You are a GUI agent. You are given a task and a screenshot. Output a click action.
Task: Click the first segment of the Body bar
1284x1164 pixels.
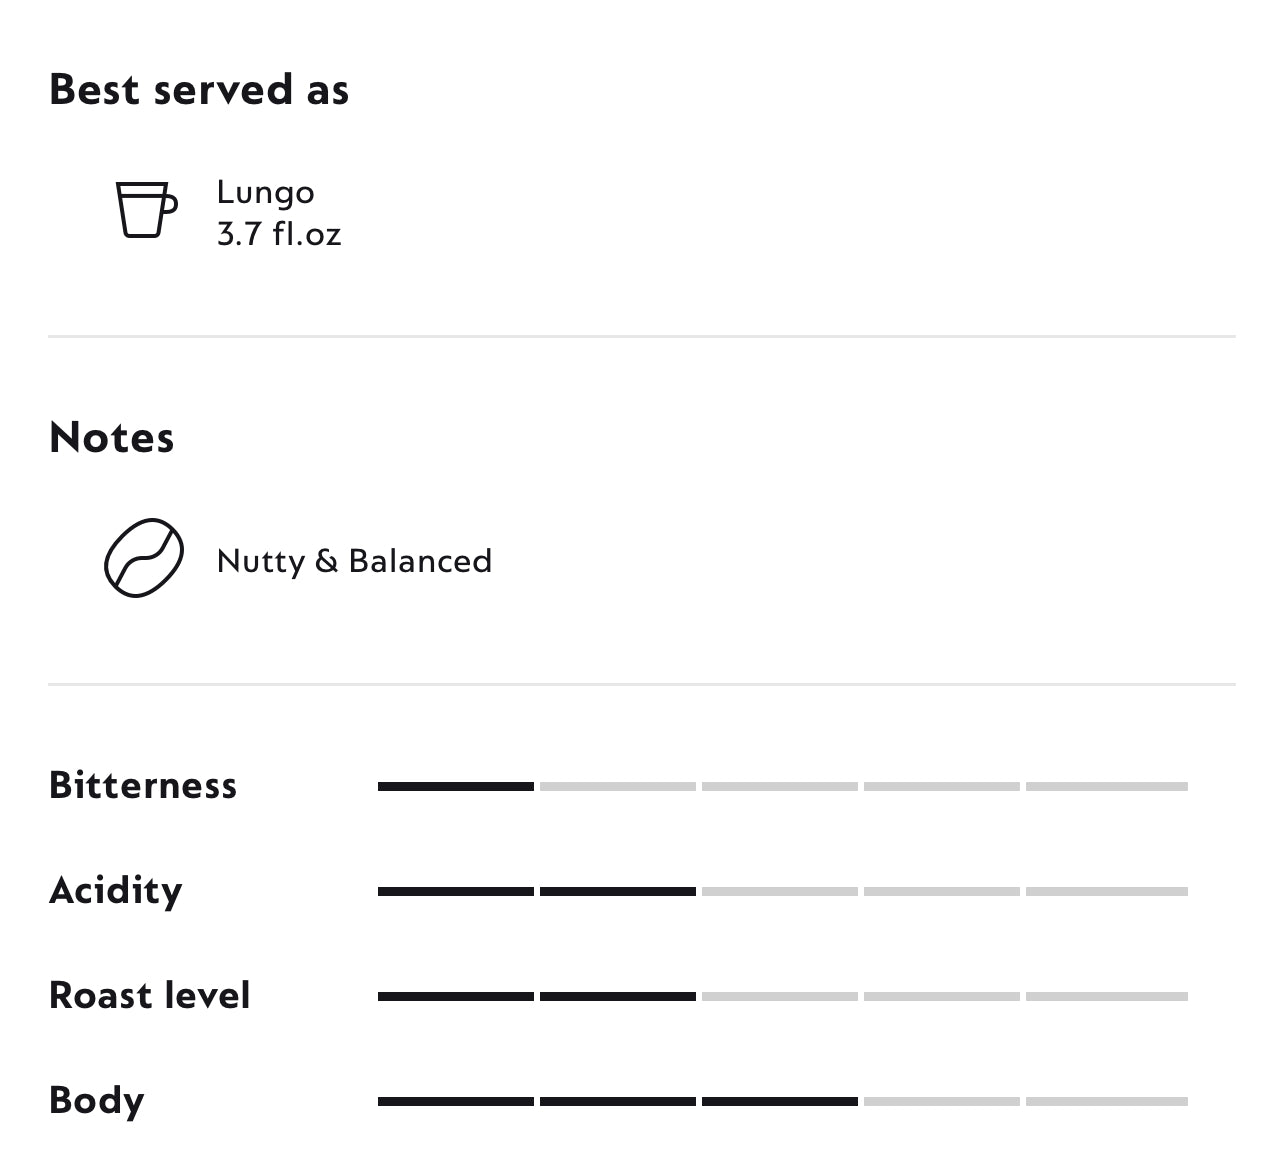coord(456,1101)
